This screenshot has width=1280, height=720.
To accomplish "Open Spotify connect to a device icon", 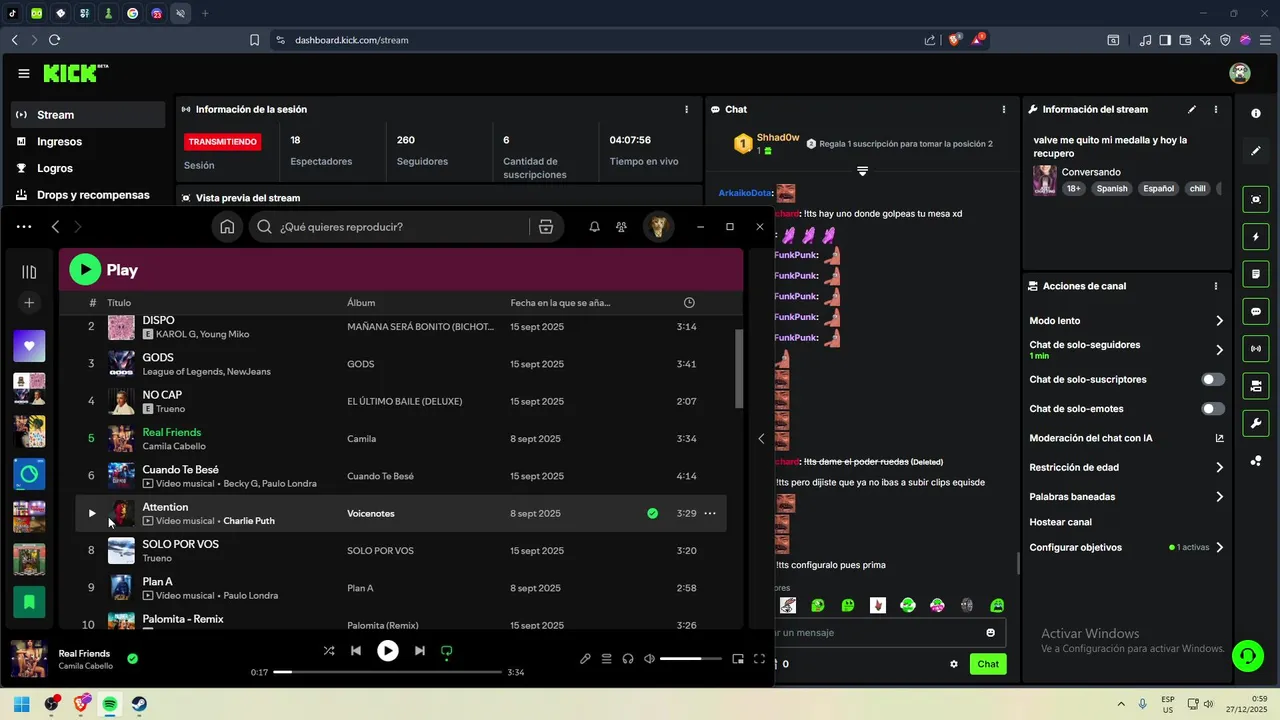I will tap(628, 659).
